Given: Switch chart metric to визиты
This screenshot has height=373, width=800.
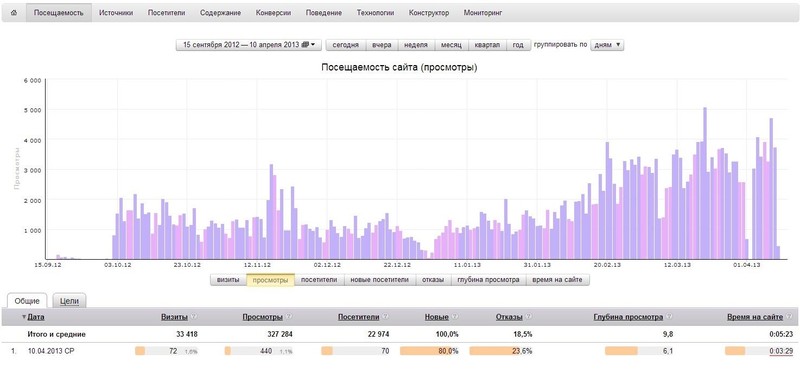Looking at the screenshot, I should [228, 280].
